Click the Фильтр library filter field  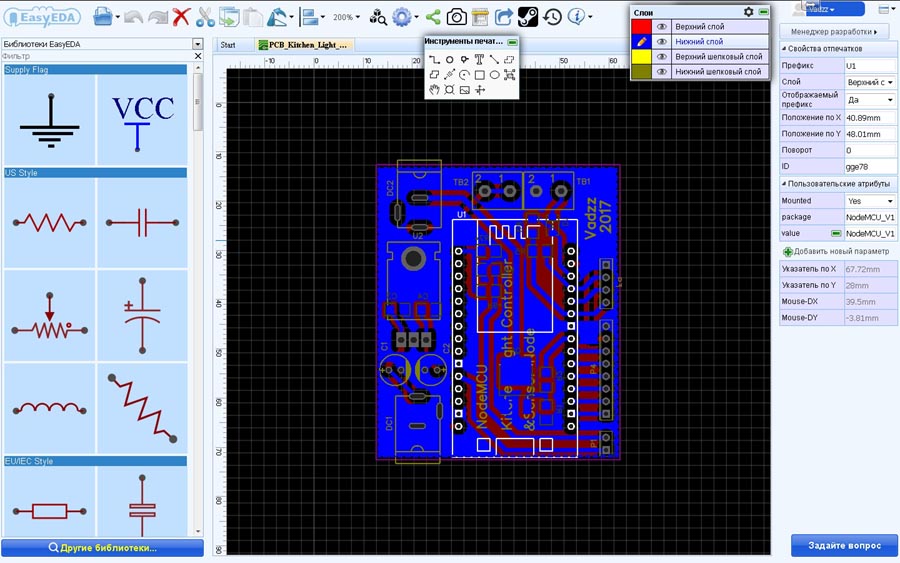(x=96, y=56)
